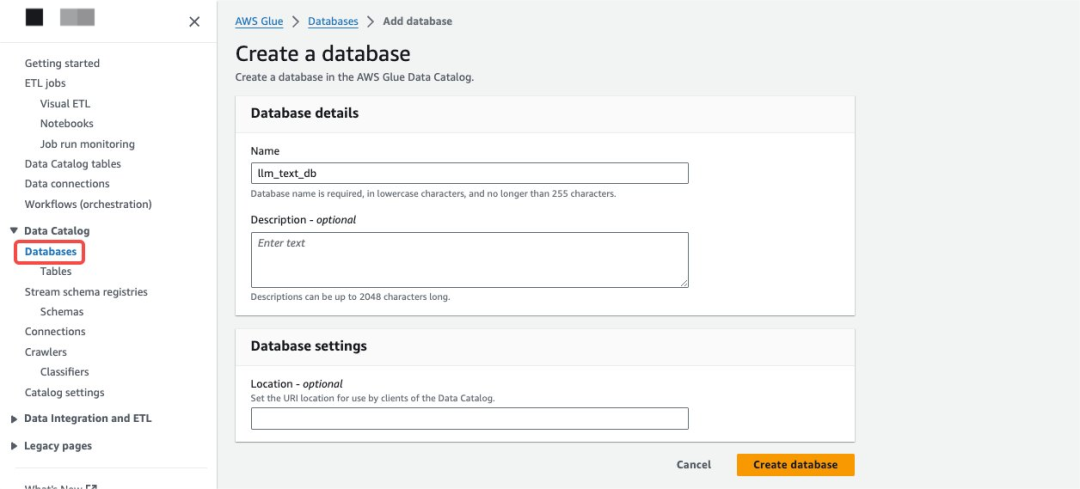The image size is (1080, 489).
Task: Open Getting started page
Action: (x=62, y=63)
